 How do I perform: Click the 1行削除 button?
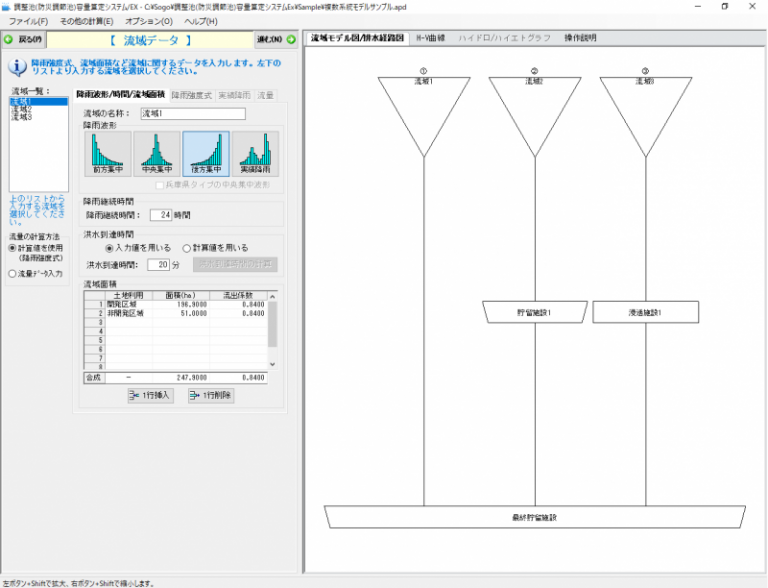coord(211,395)
